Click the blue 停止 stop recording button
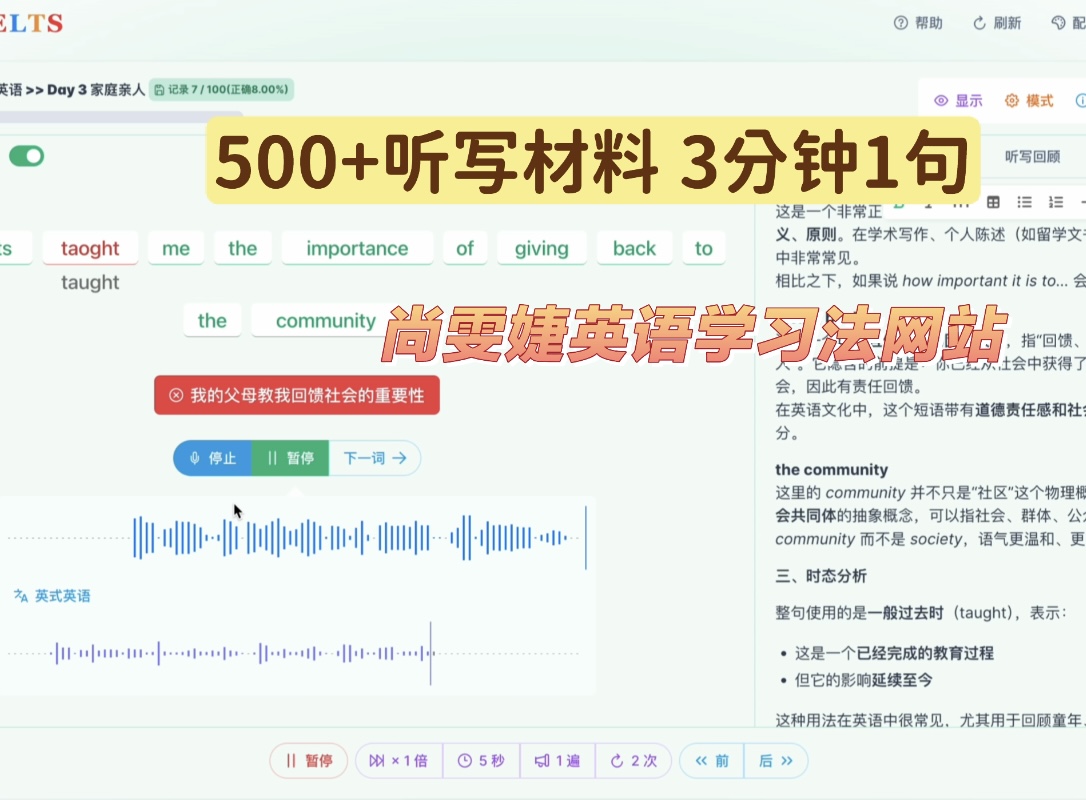The height and width of the screenshot is (800, 1086). coord(212,458)
